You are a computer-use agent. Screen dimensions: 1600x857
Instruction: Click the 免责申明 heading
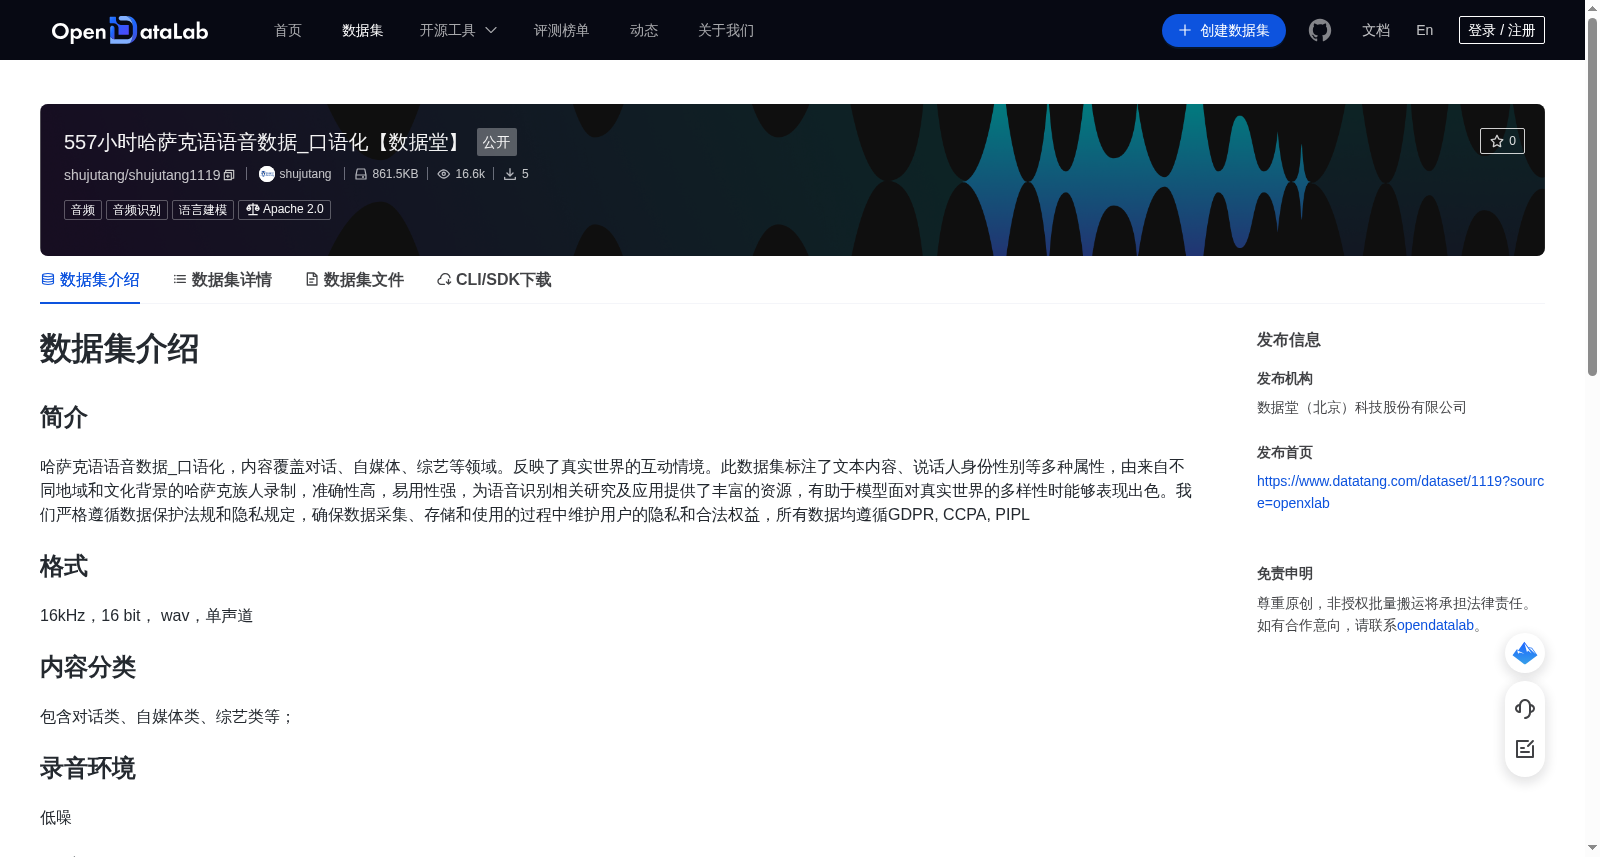[x=1284, y=574]
